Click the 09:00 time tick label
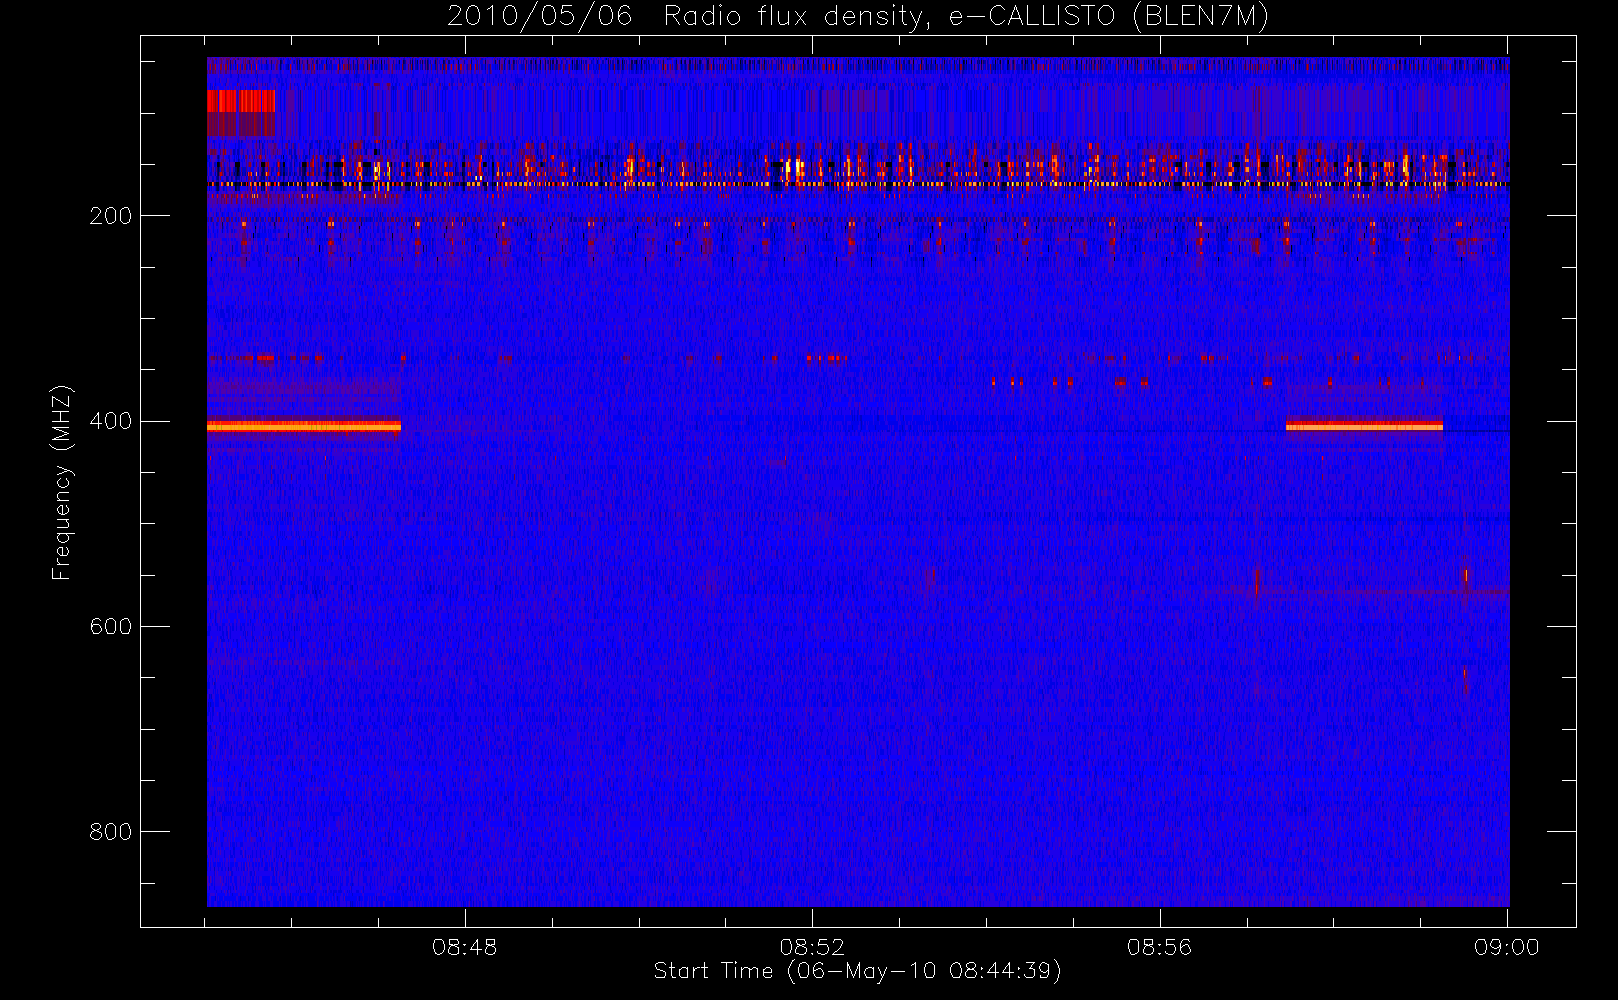Screen dimensions: 1618x1000 (1507, 947)
